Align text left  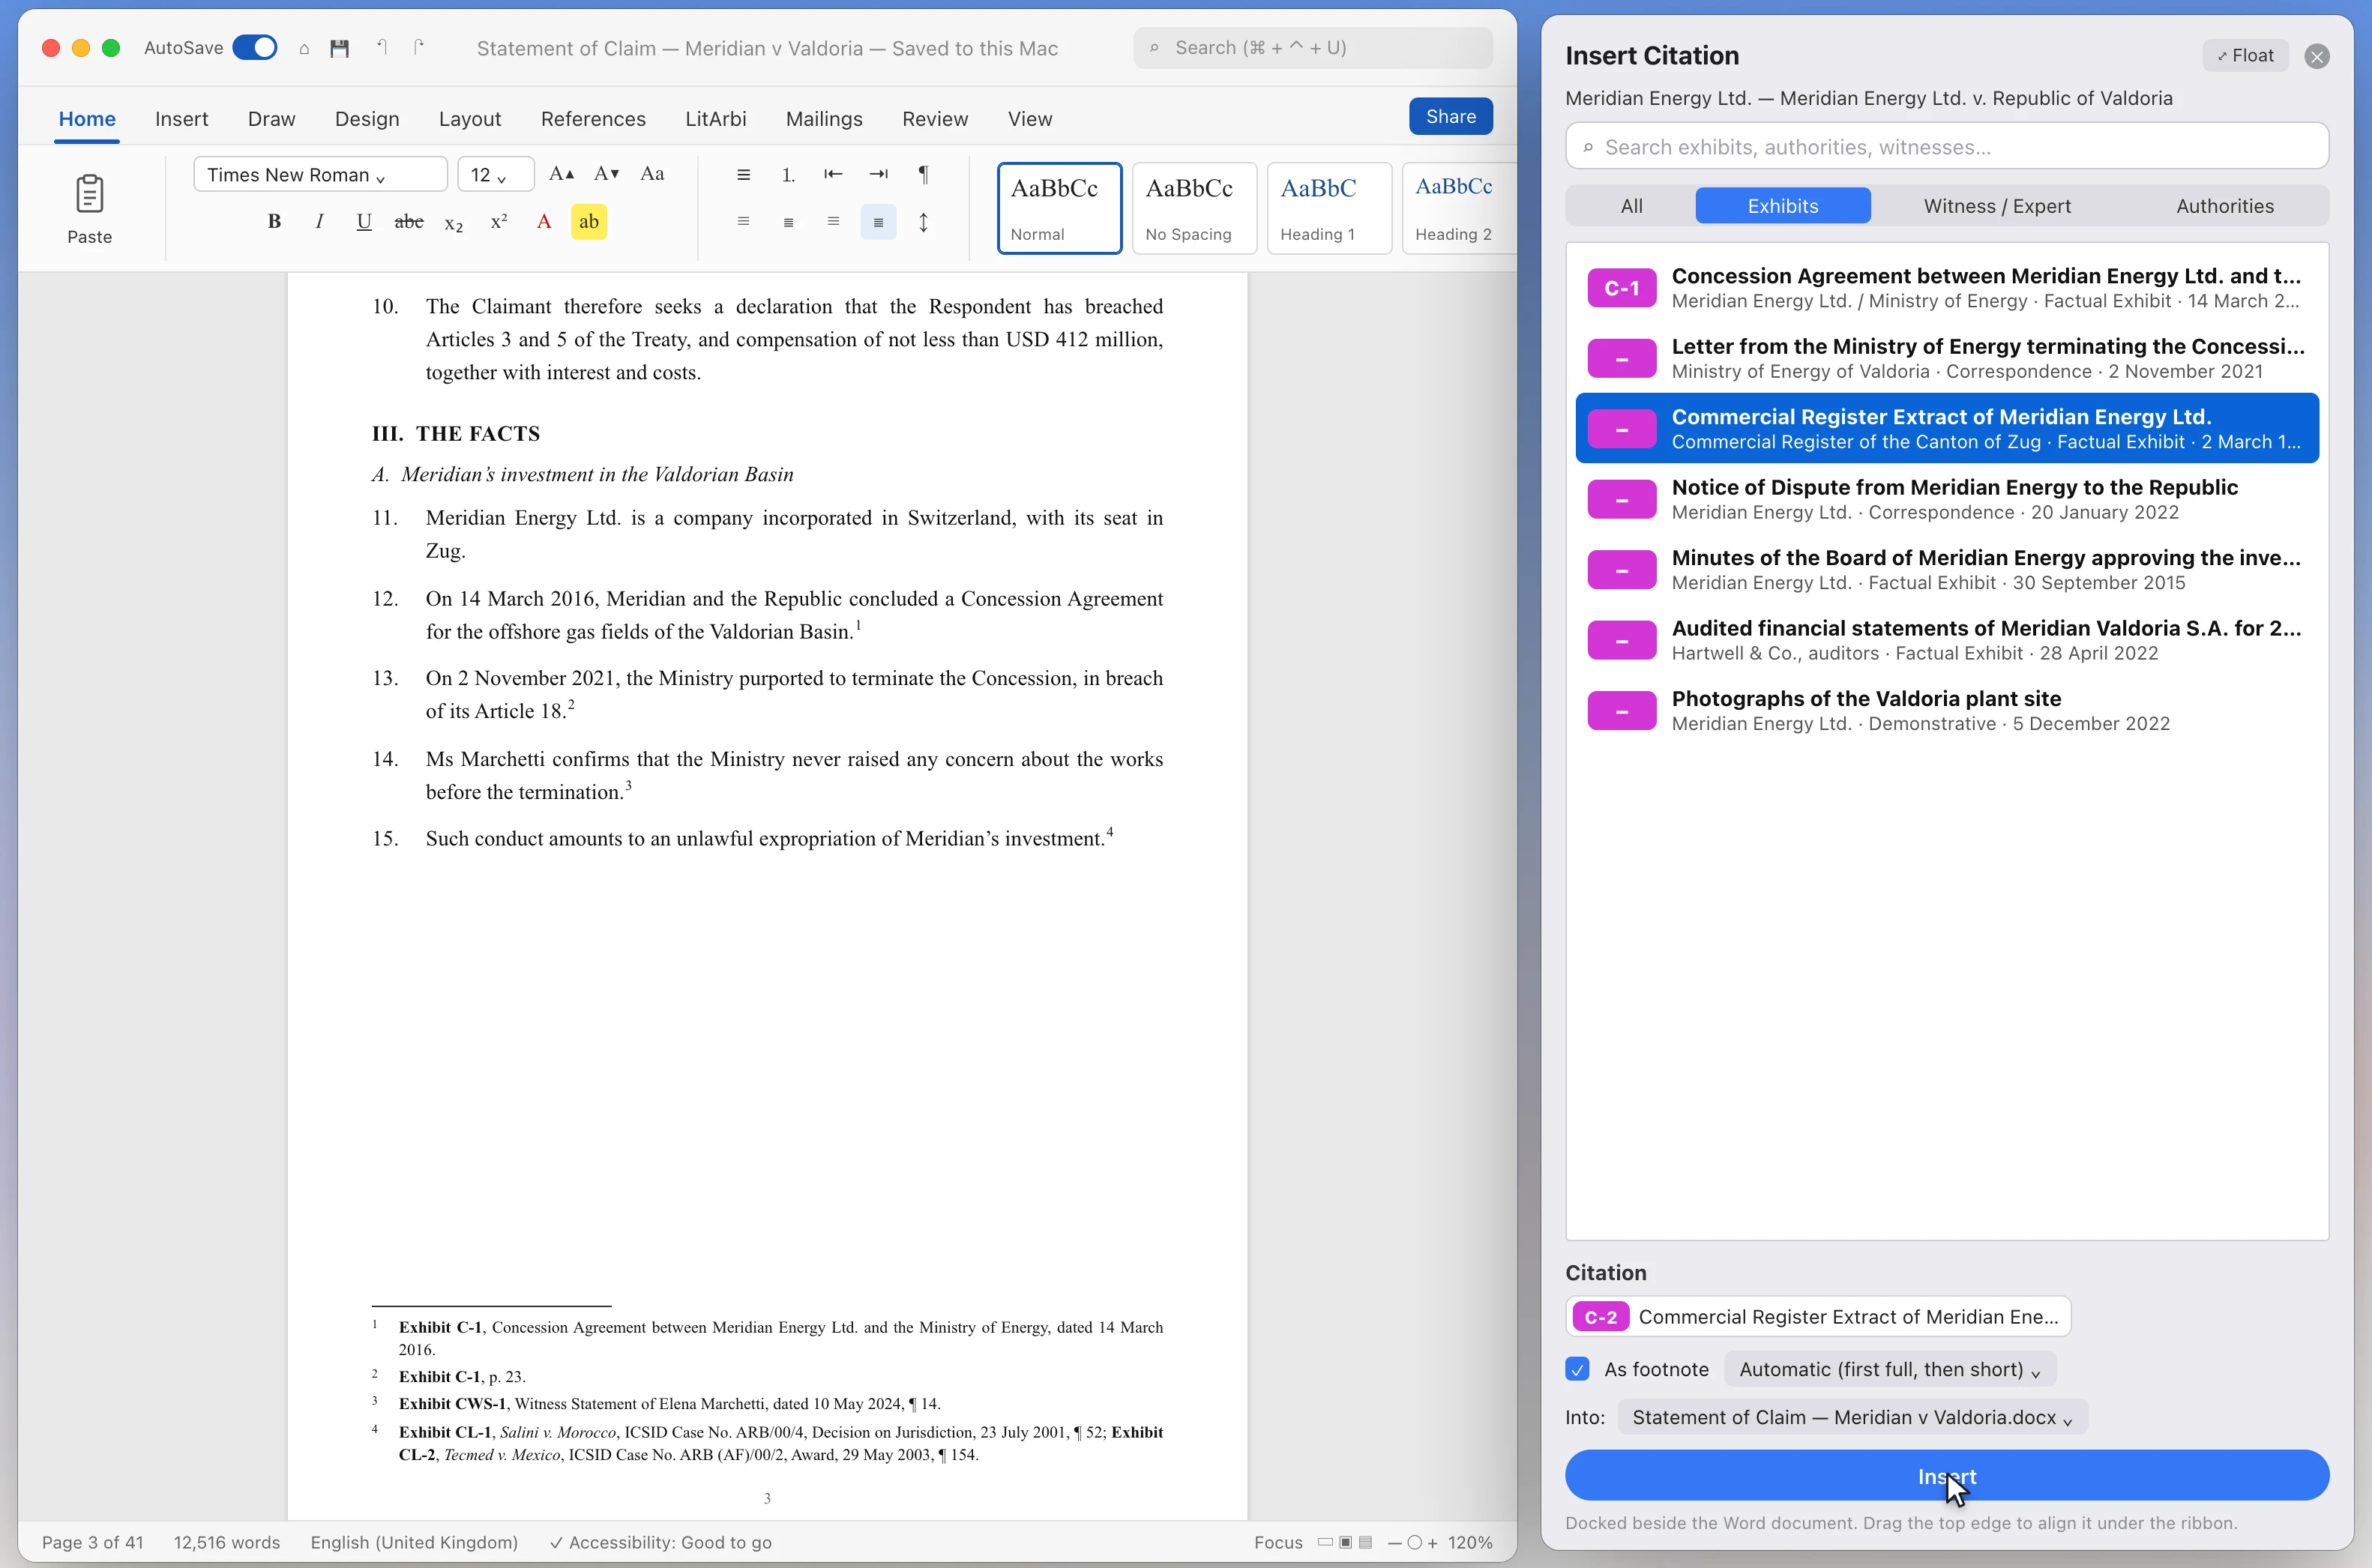point(743,222)
